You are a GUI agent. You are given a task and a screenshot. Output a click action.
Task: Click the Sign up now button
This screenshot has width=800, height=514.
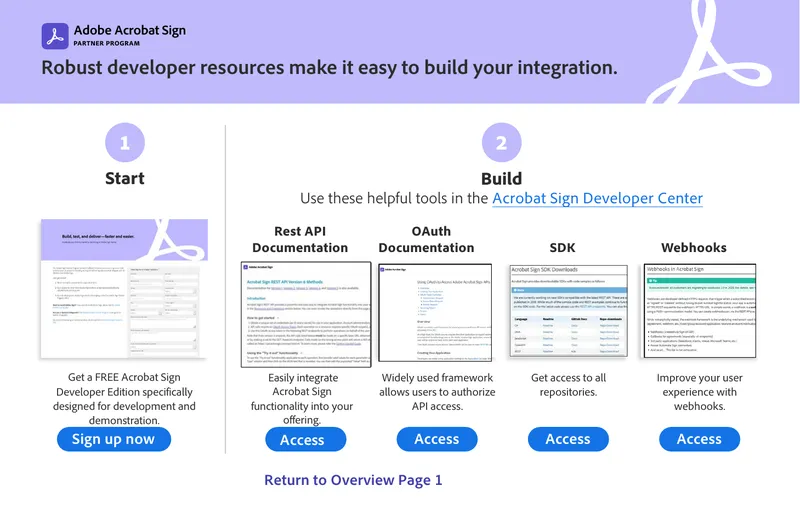coord(114,439)
